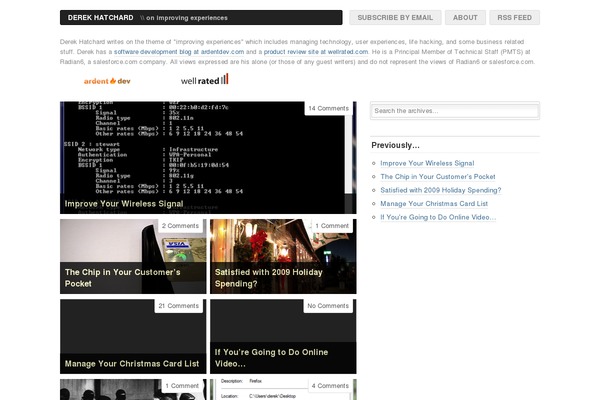
Task: Focus the Search the archives field
Action: (455, 111)
